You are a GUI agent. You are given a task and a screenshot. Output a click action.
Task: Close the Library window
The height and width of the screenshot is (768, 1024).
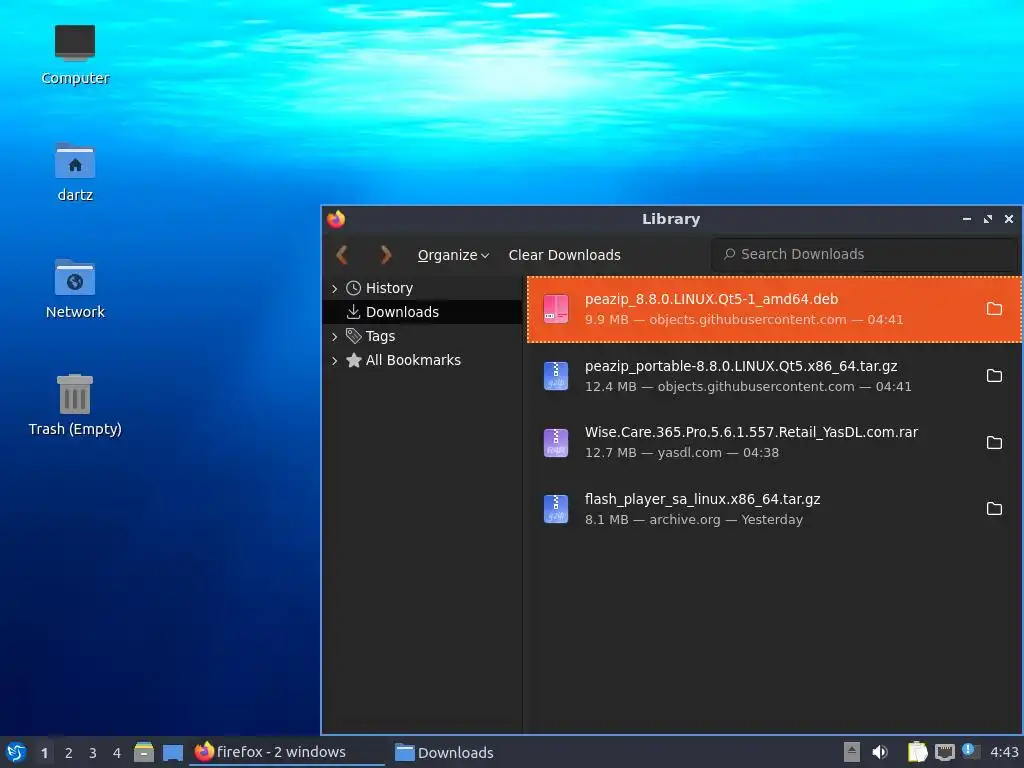tap(1009, 219)
